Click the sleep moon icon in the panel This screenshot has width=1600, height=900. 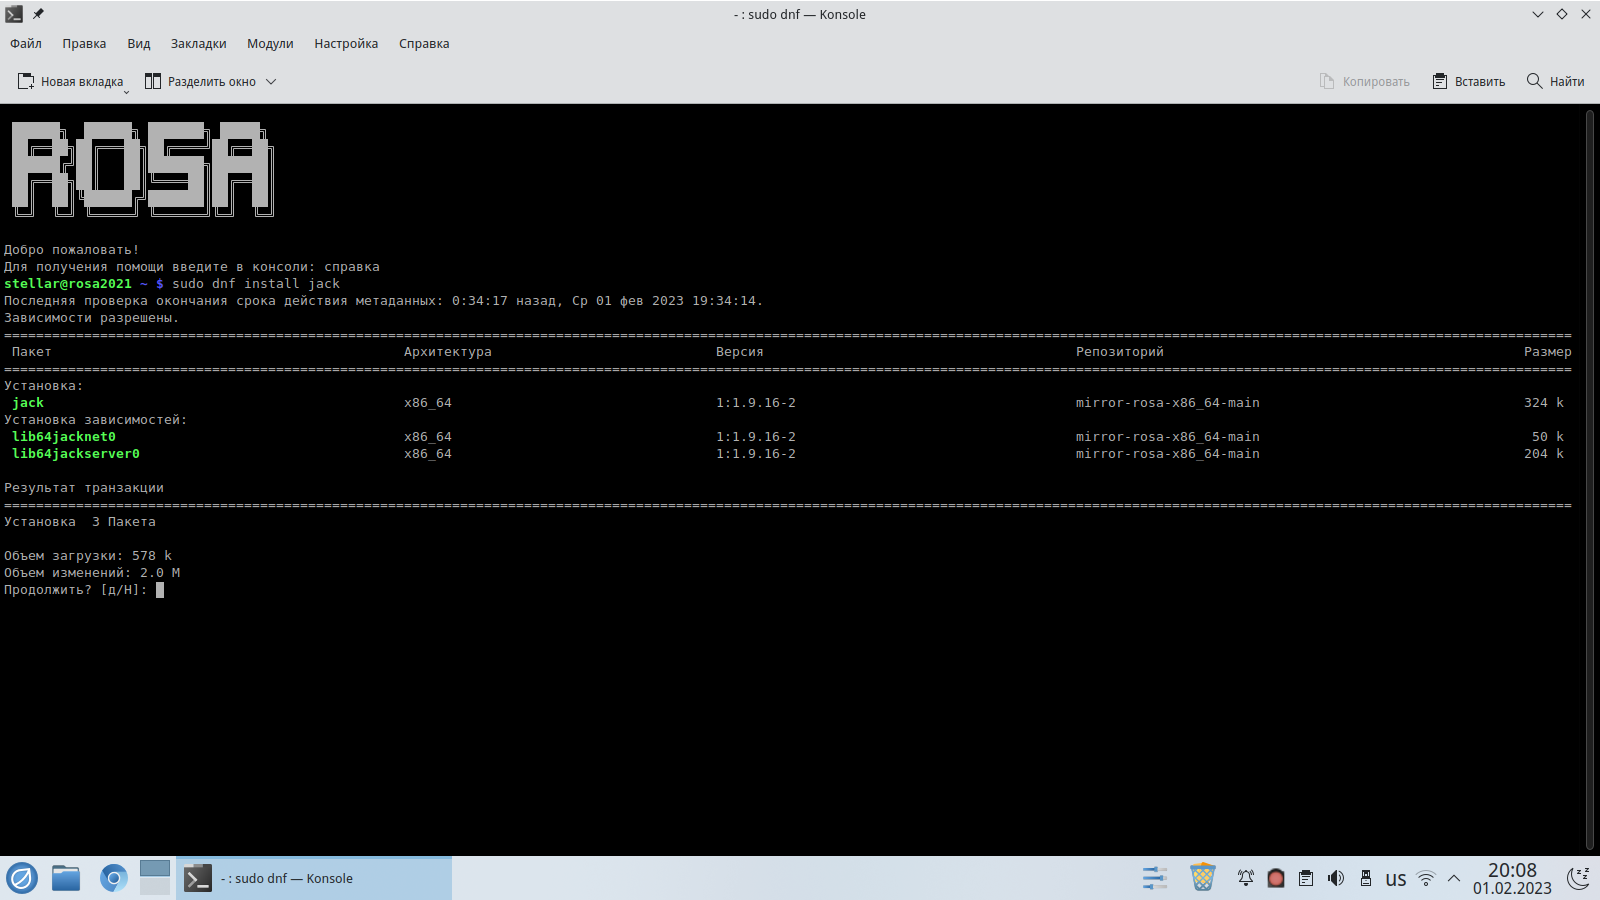point(1579,878)
